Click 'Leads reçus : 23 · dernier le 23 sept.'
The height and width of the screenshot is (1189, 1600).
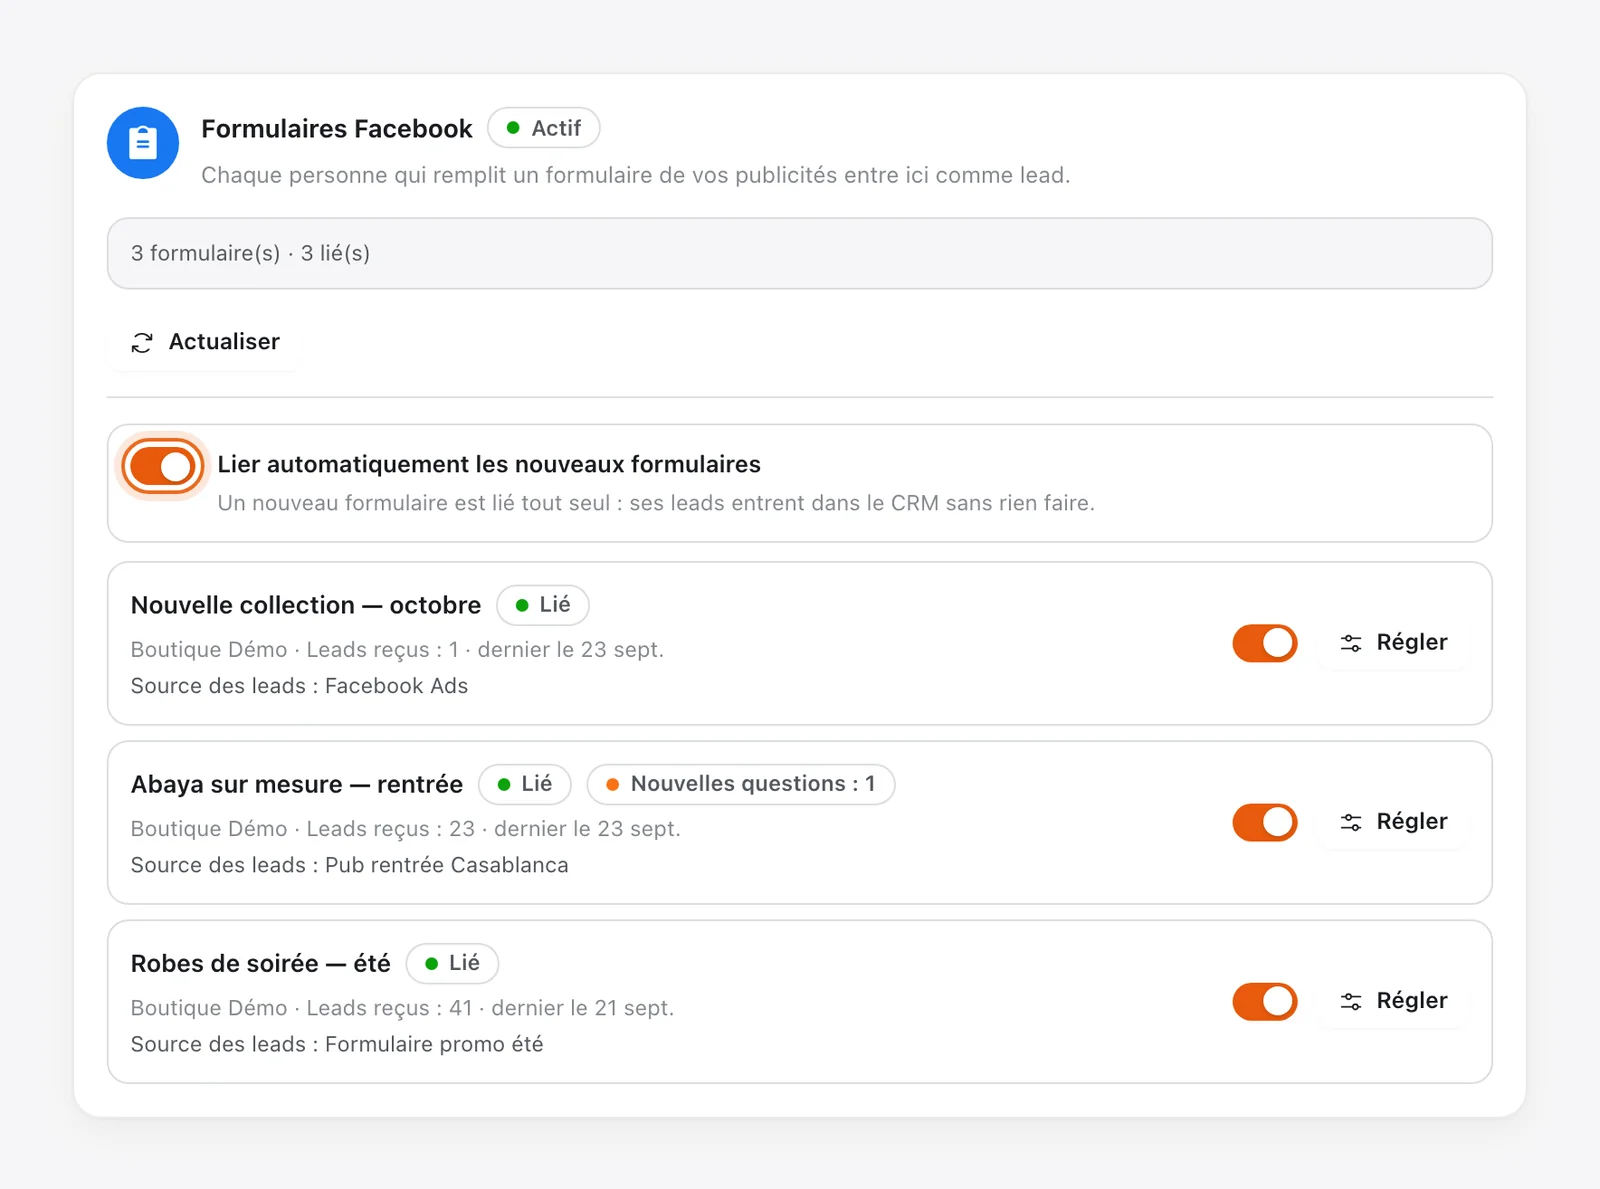(x=493, y=829)
